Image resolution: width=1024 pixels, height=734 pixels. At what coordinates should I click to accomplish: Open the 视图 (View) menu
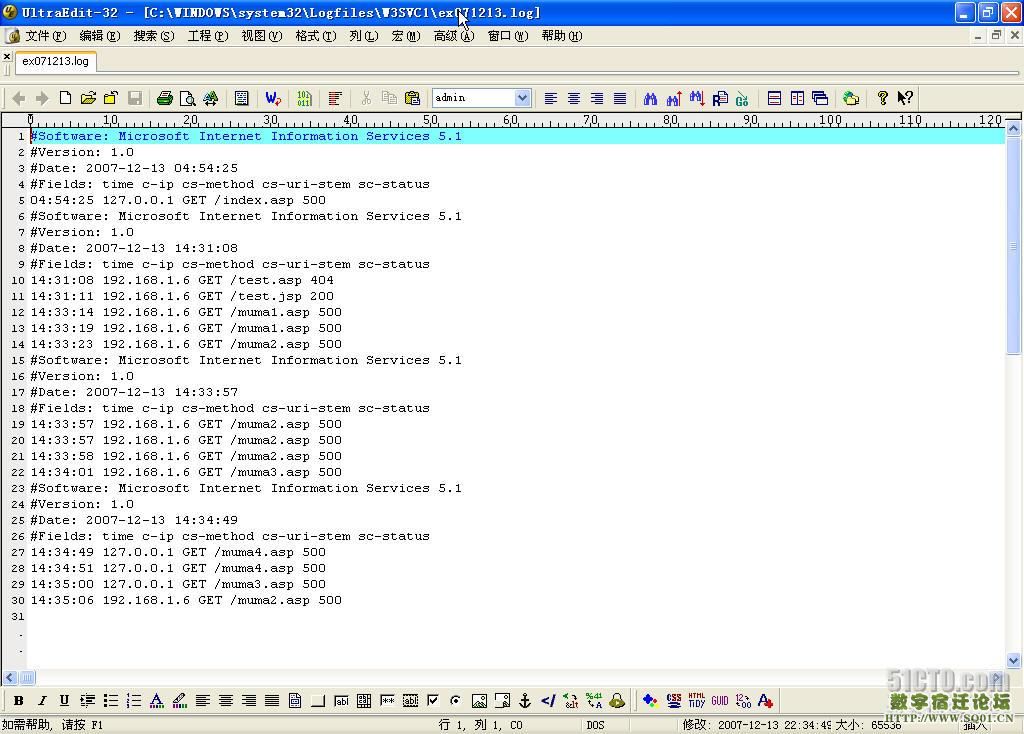tap(262, 36)
